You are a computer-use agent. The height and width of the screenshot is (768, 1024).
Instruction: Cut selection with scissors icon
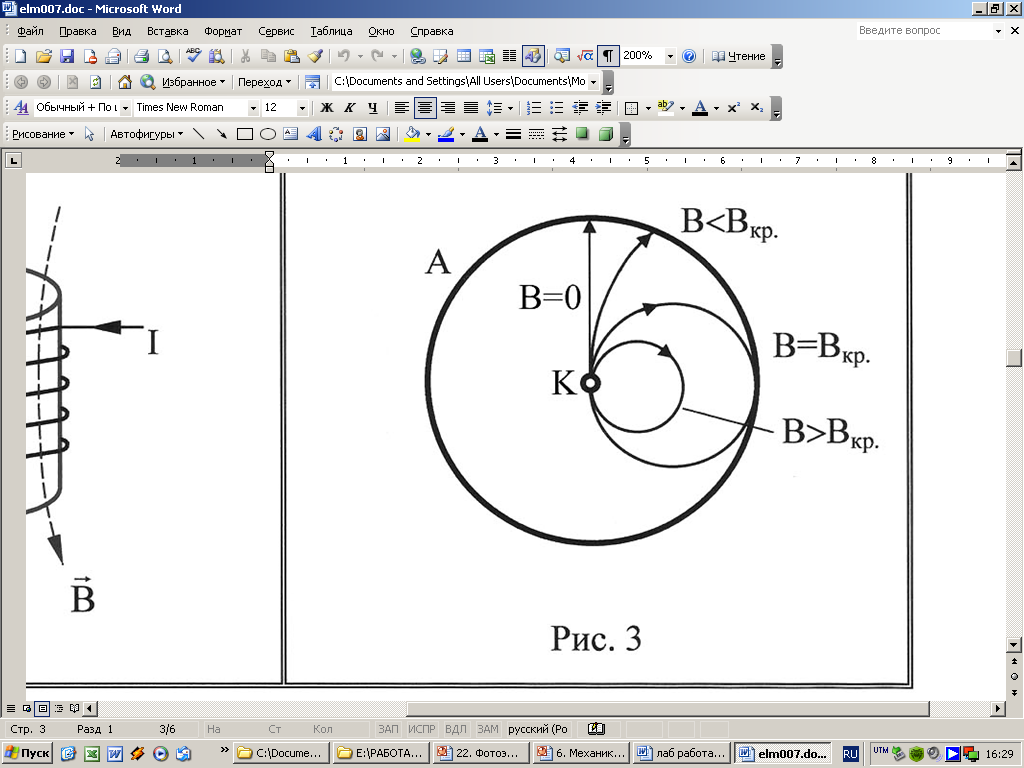coord(245,56)
